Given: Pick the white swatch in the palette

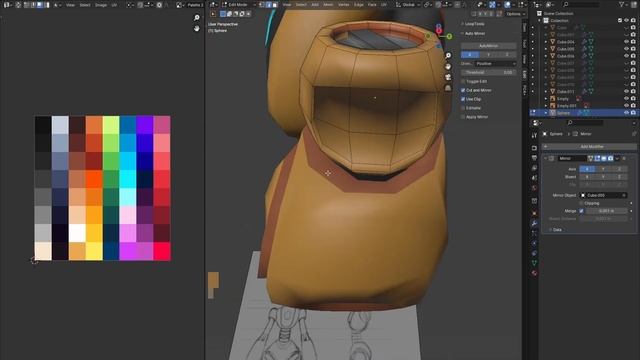Looking at the screenshot, I should tap(77, 233).
